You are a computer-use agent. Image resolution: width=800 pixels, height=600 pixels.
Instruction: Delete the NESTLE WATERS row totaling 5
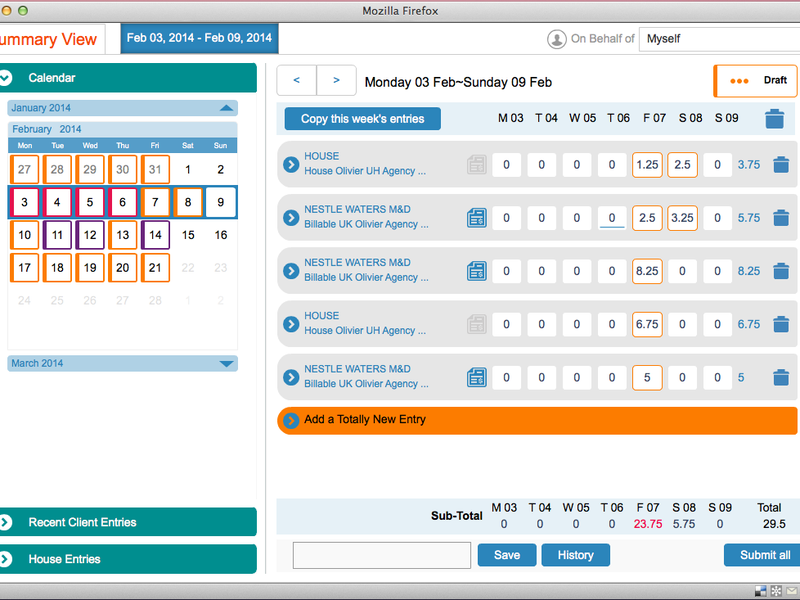pos(781,378)
